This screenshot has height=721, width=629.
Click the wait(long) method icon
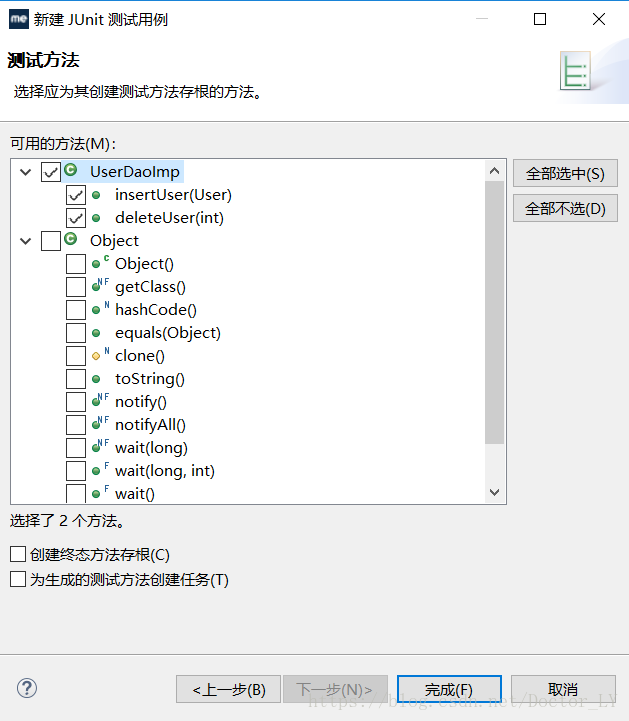pyautogui.click(x=100, y=446)
